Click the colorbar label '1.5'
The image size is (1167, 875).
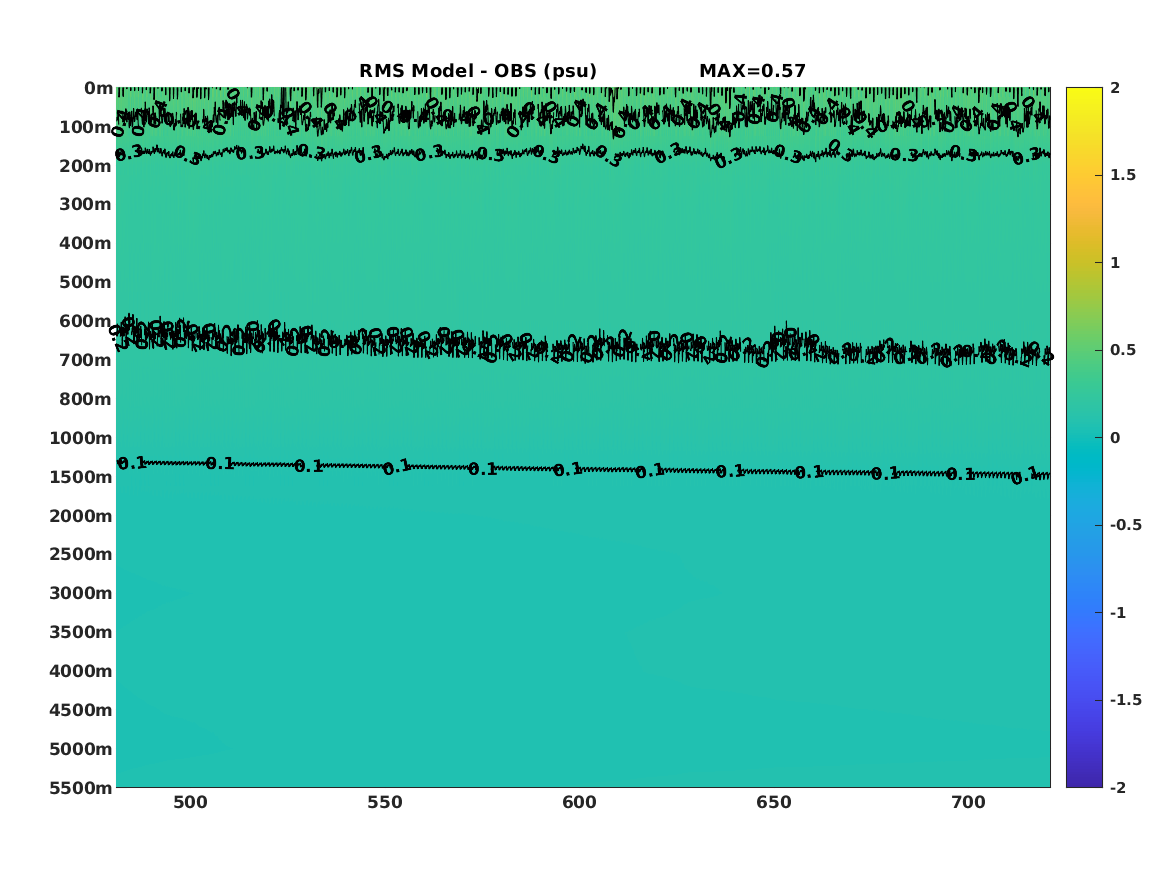tap(1123, 175)
